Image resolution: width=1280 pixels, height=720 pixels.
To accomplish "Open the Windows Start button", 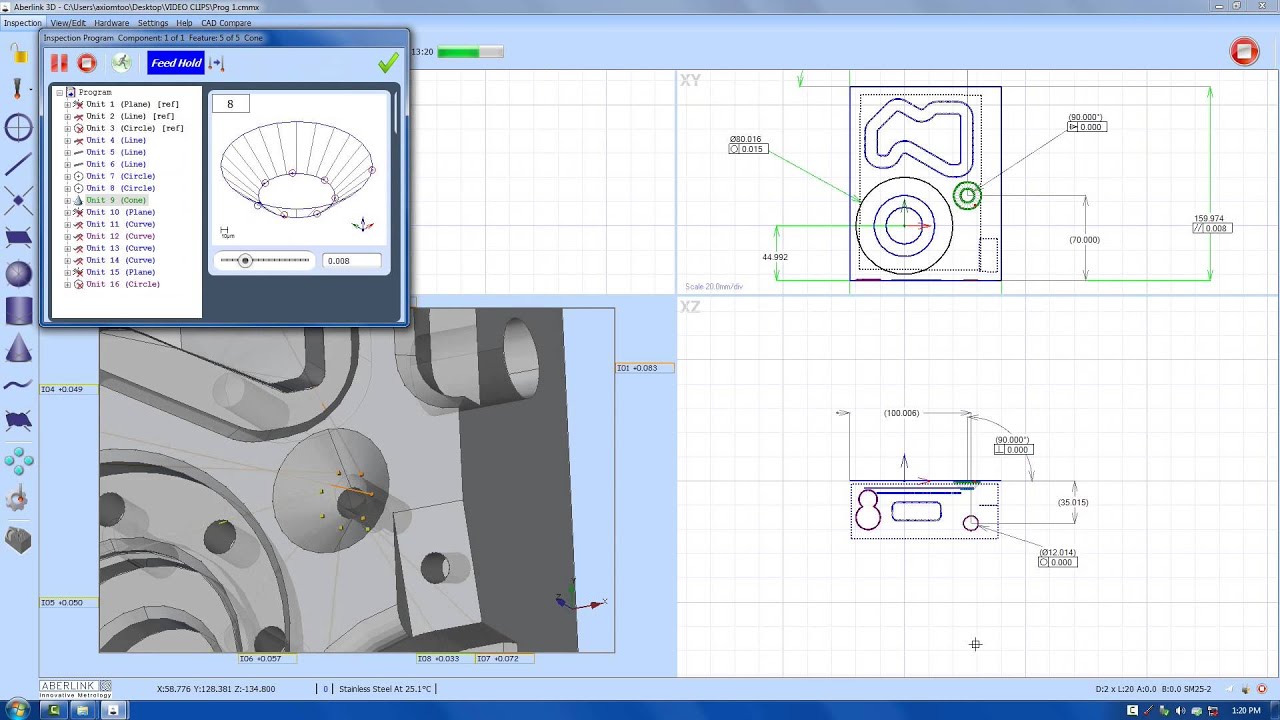I will pos(17,710).
